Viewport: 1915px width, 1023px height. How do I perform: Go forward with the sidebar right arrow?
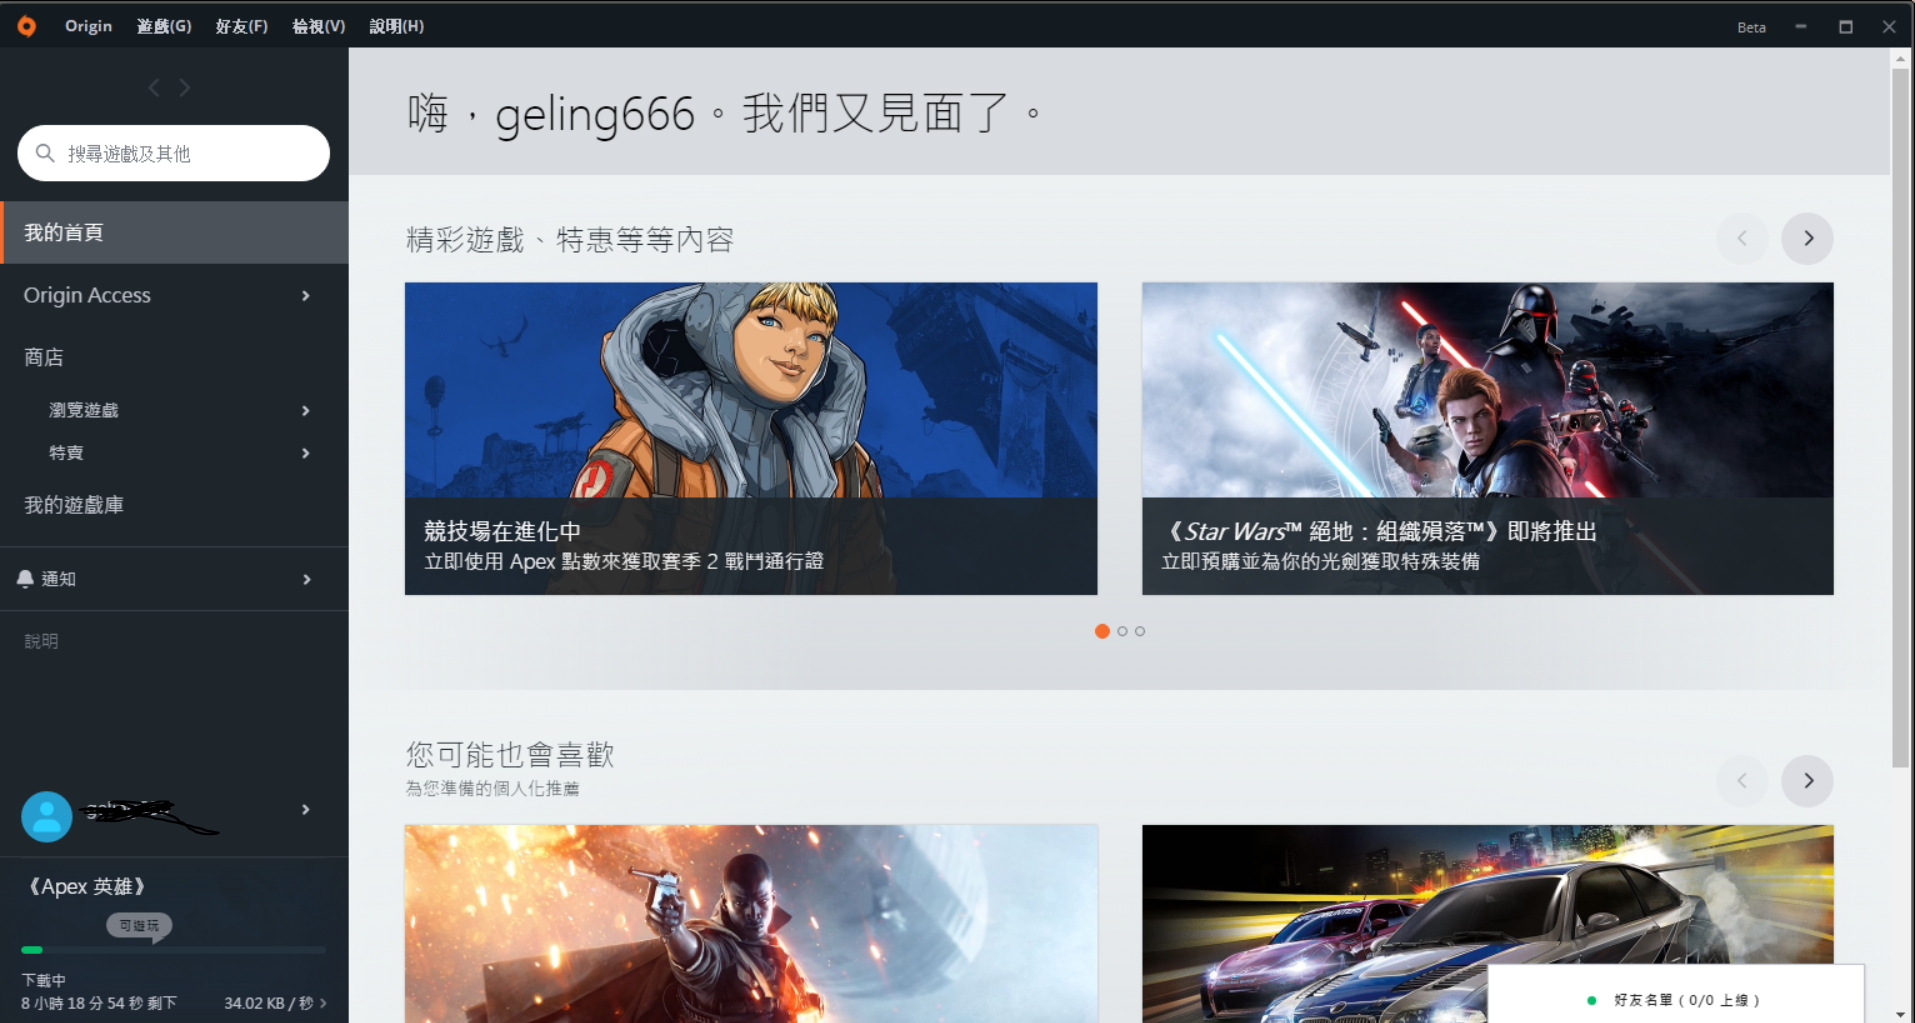pyautogui.click(x=185, y=88)
